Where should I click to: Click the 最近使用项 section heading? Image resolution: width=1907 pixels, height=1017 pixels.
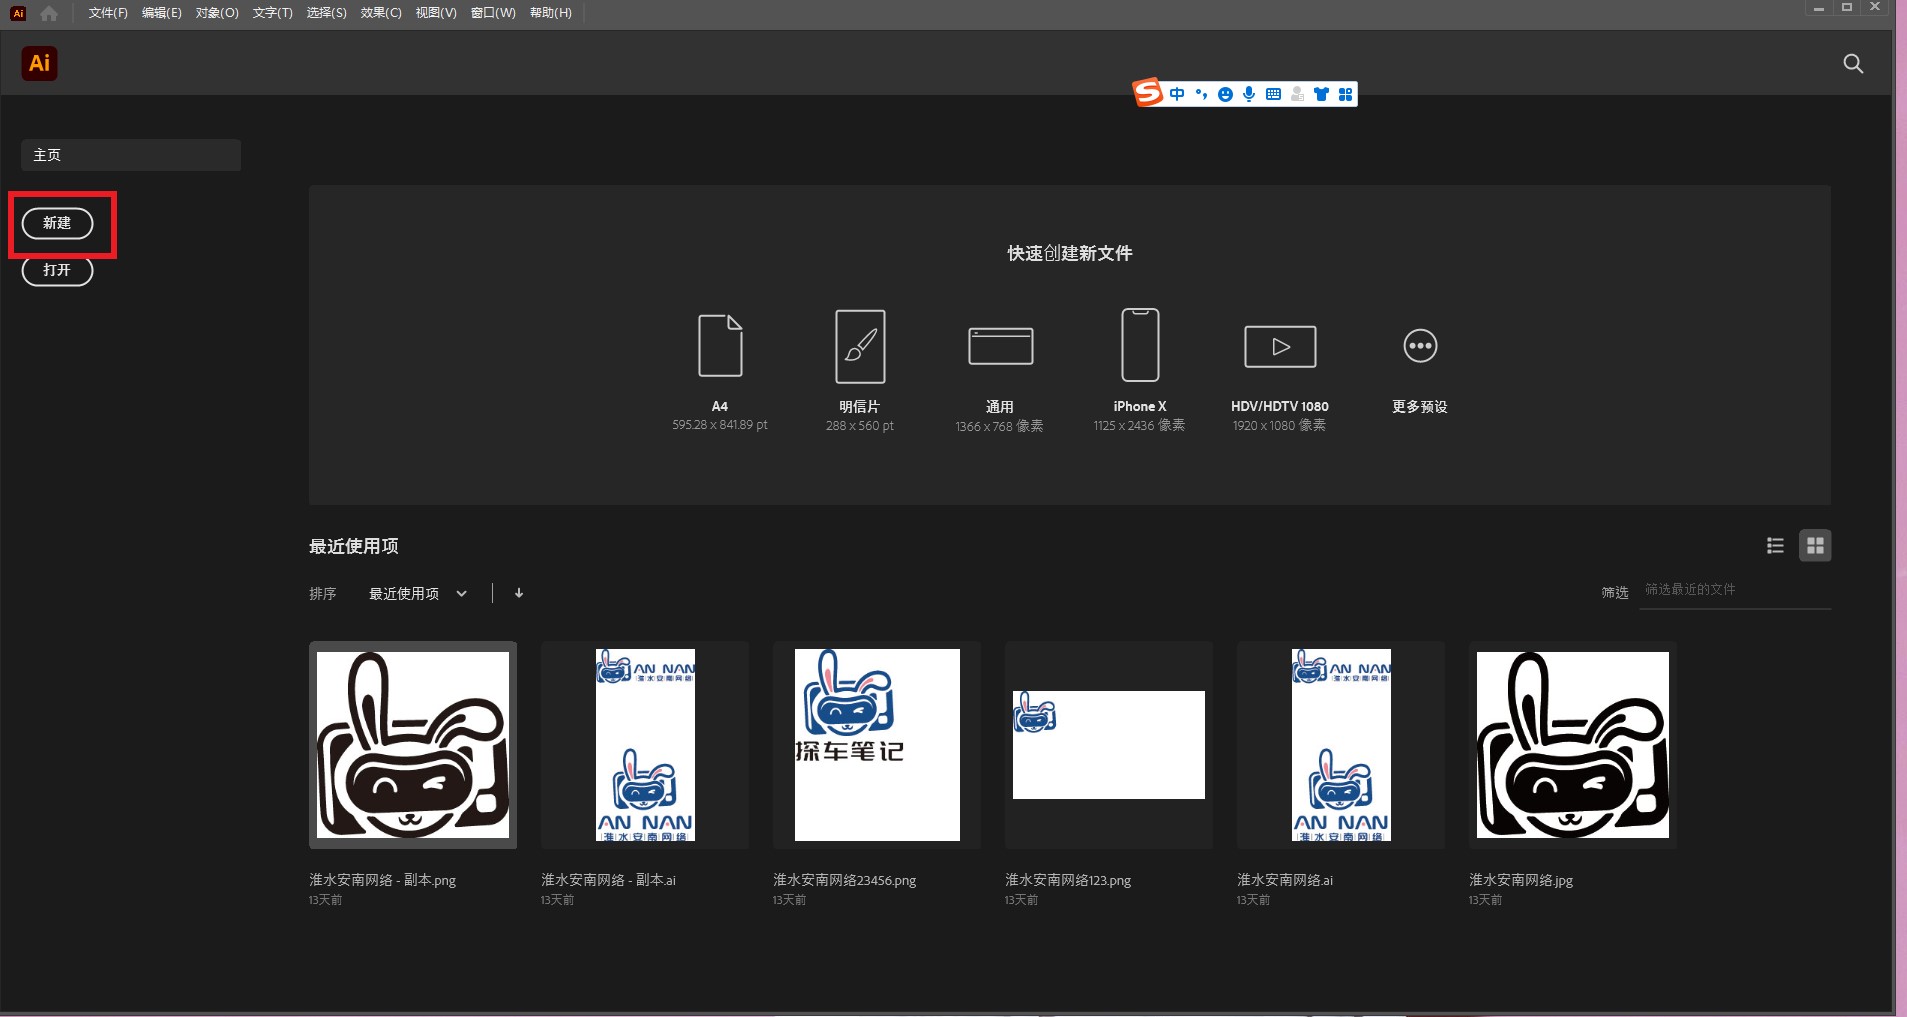pos(354,546)
